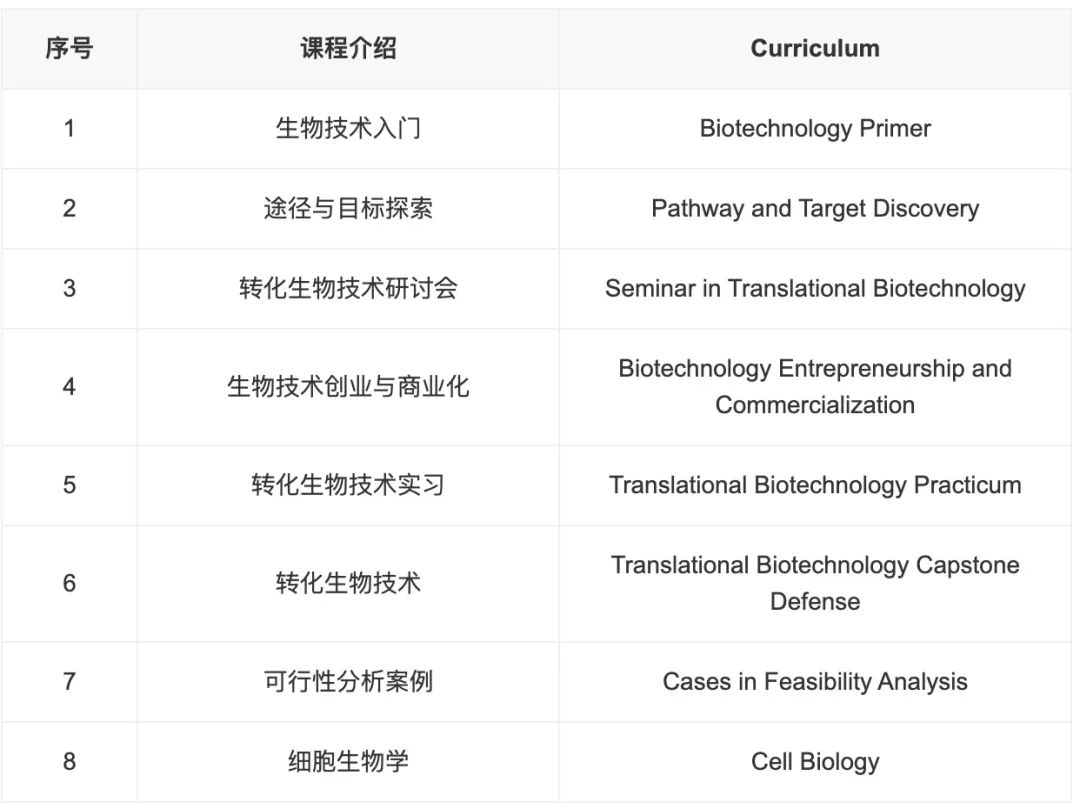Select Pathway and Target Discovery text
Viewport: 1080px width, 809px height.
[815, 209]
